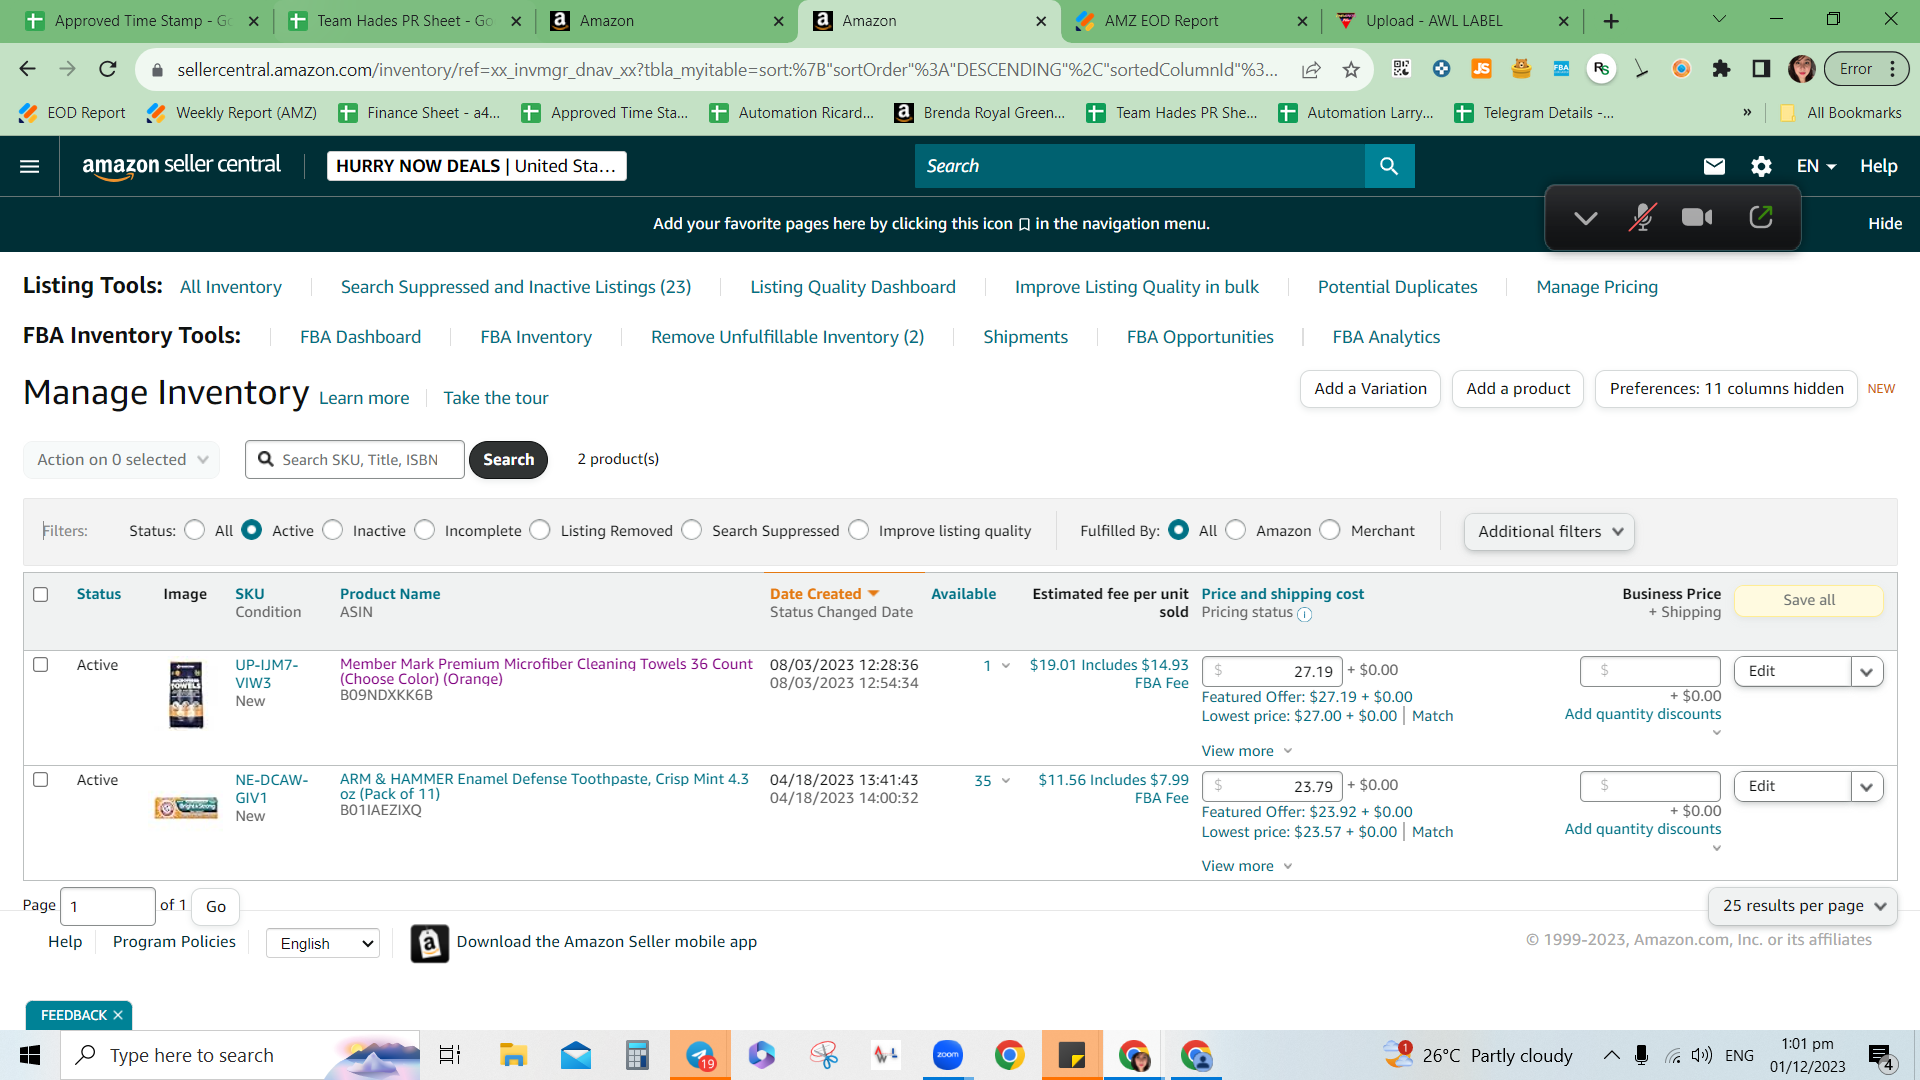Screen dimensions: 1920x1080
Task: Open the Listing Quality Dashboard
Action: 853,287
